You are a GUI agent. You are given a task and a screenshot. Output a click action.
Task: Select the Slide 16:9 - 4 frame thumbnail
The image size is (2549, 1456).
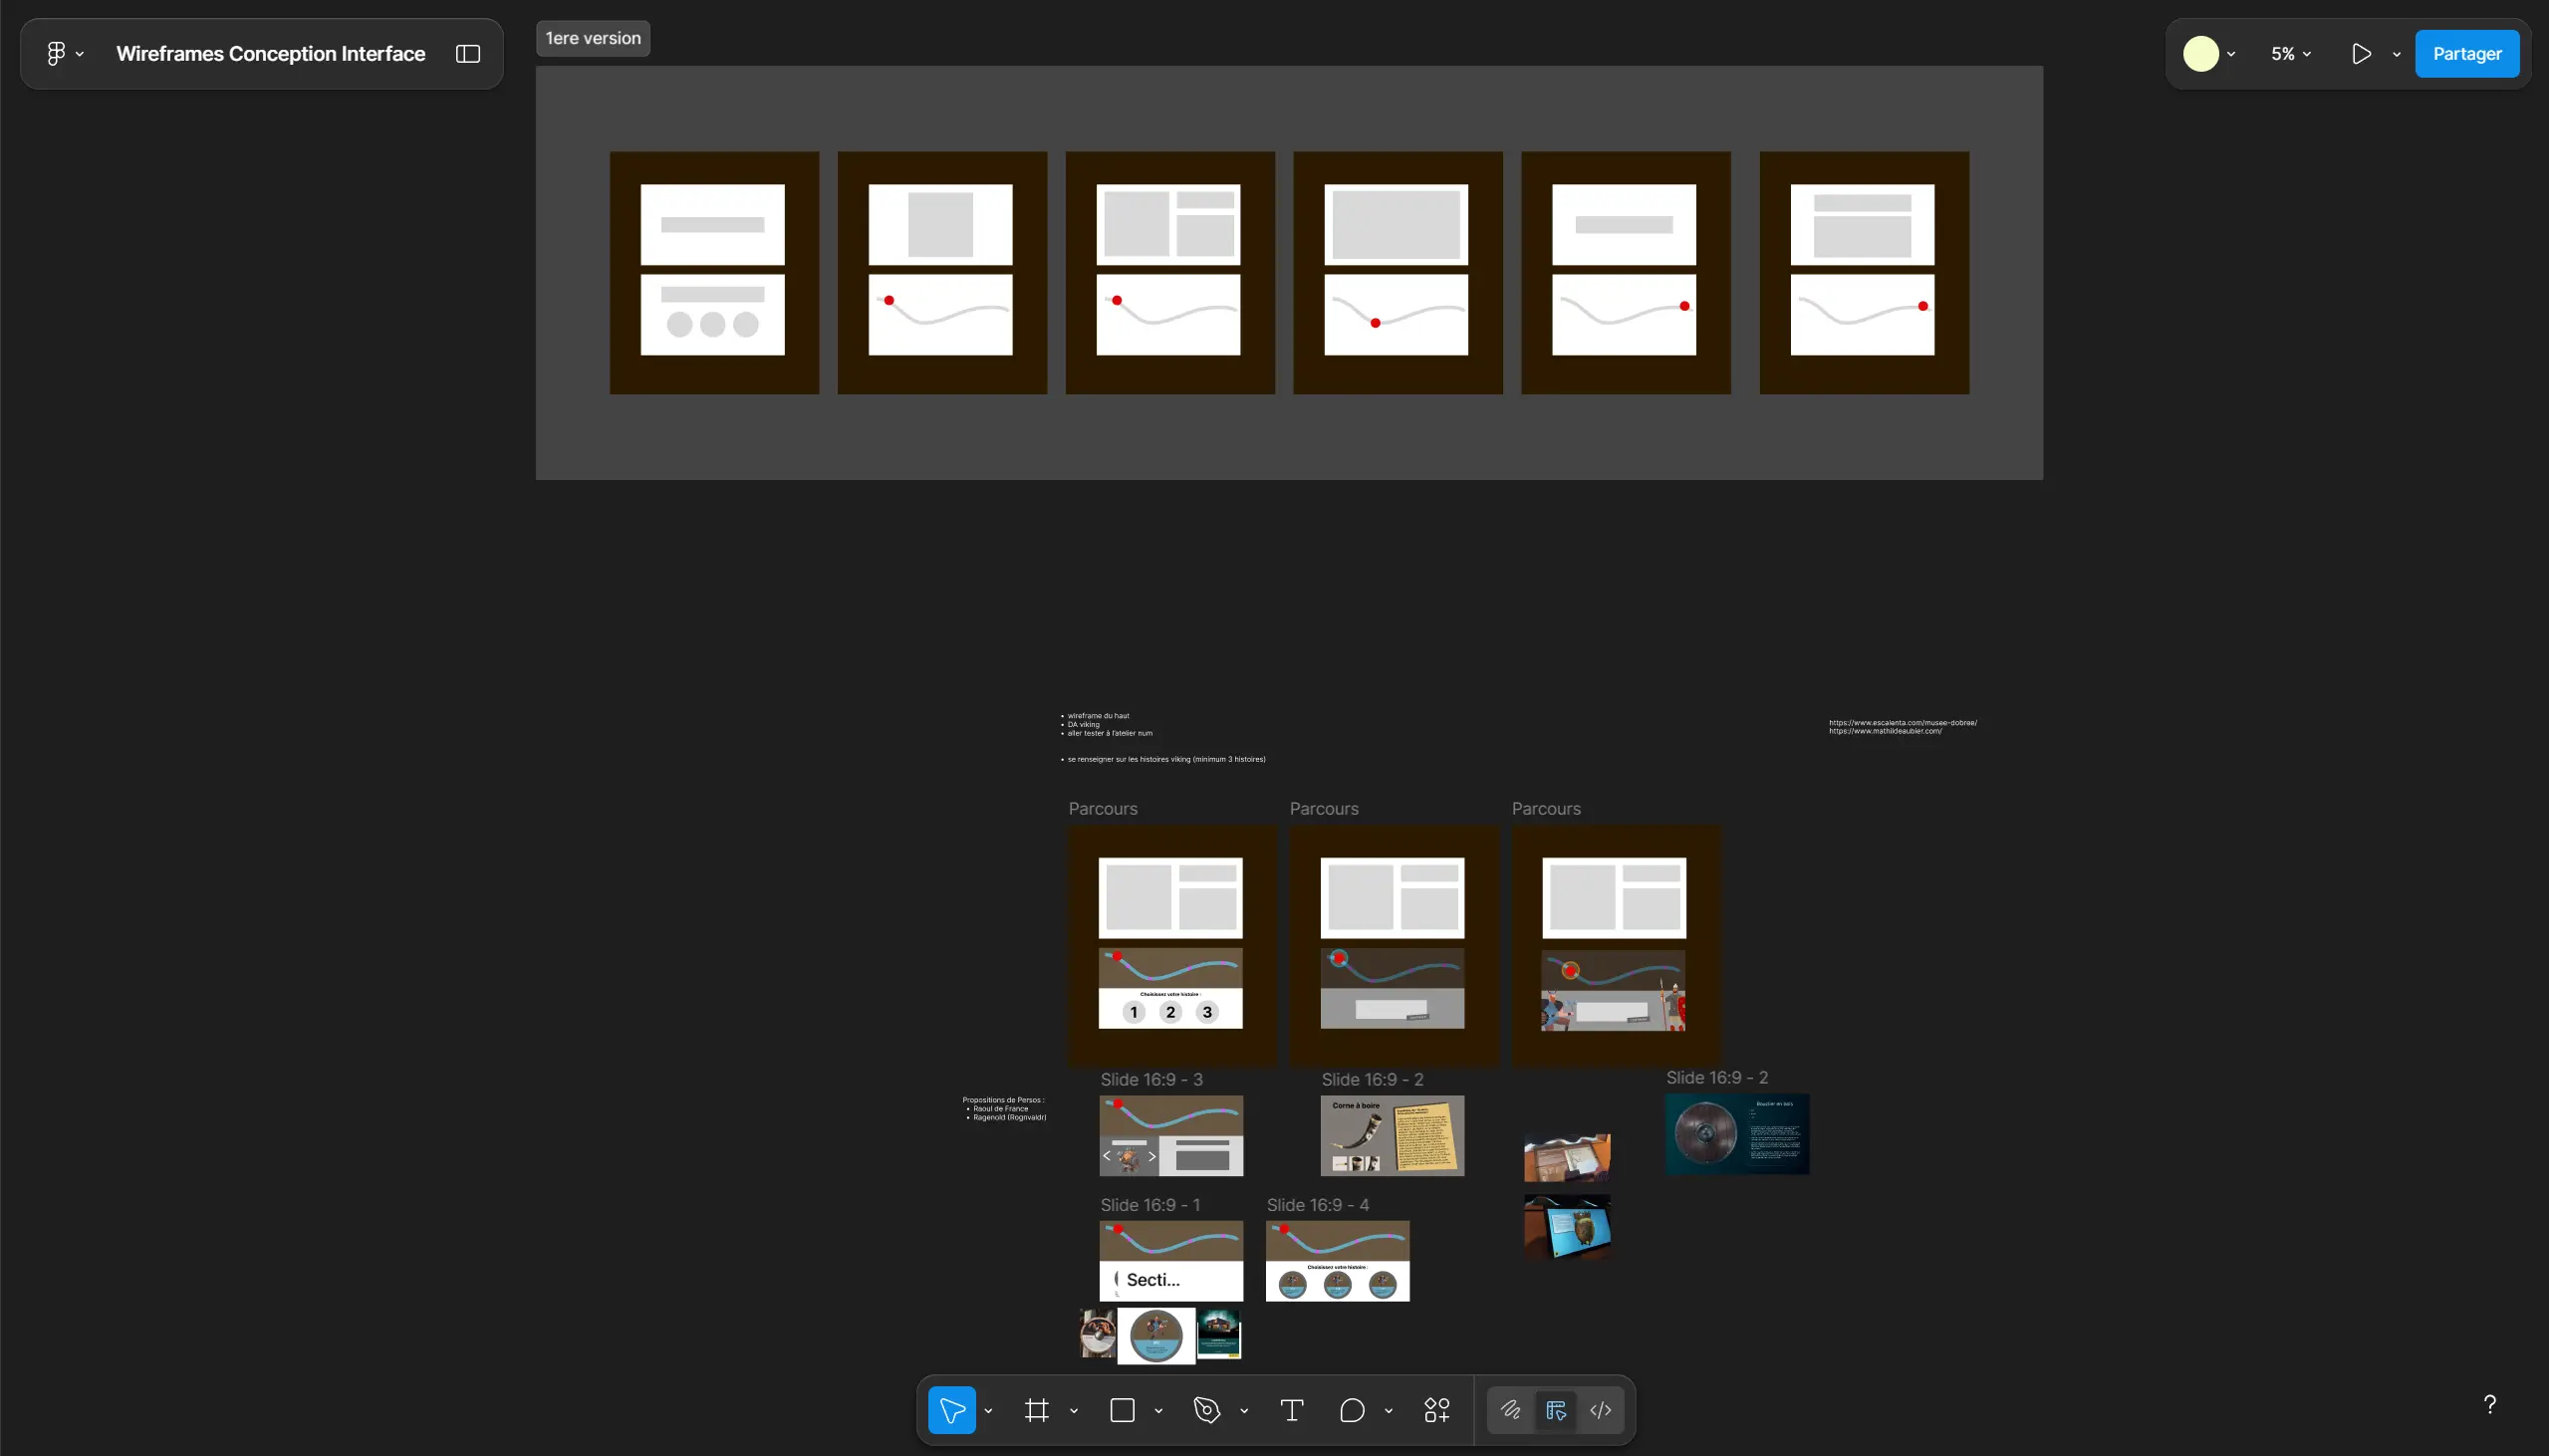1337,1260
